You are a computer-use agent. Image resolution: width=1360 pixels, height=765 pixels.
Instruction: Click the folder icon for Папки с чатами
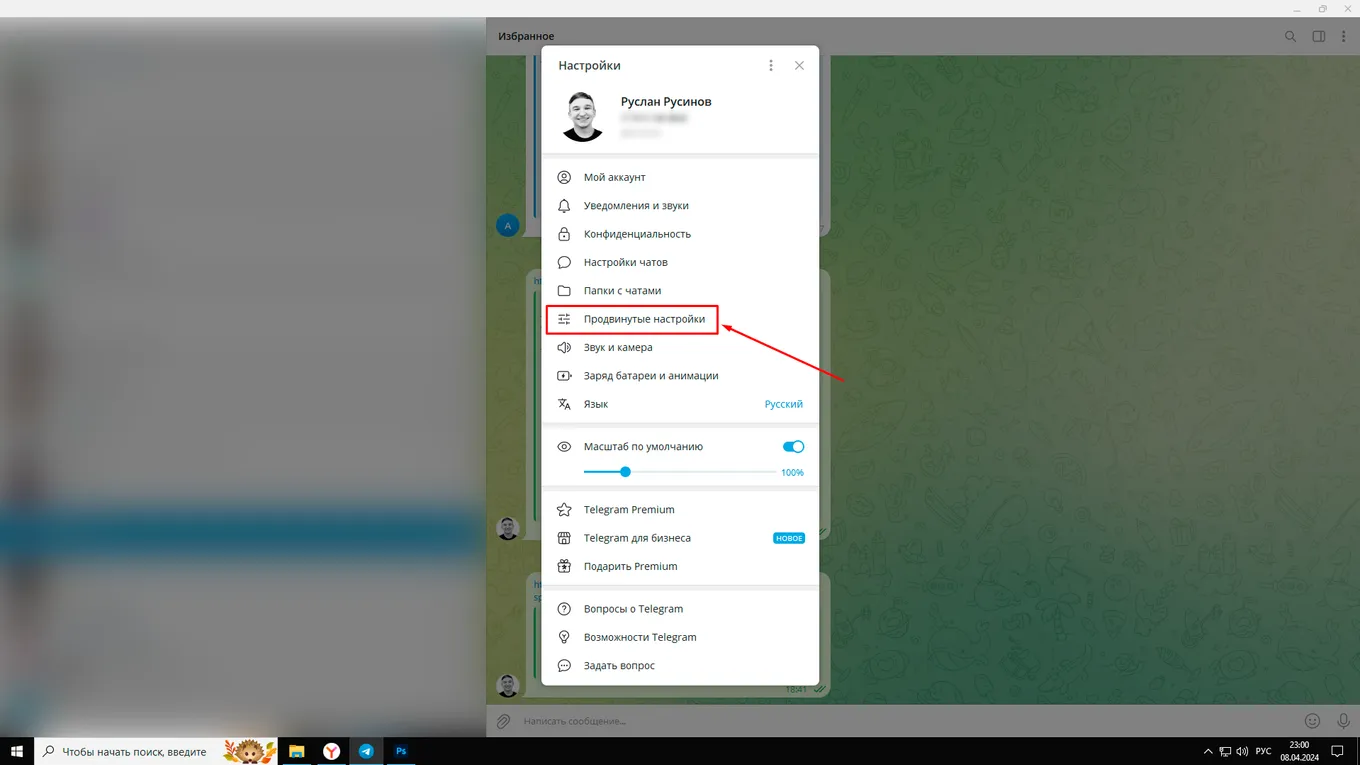564,291
